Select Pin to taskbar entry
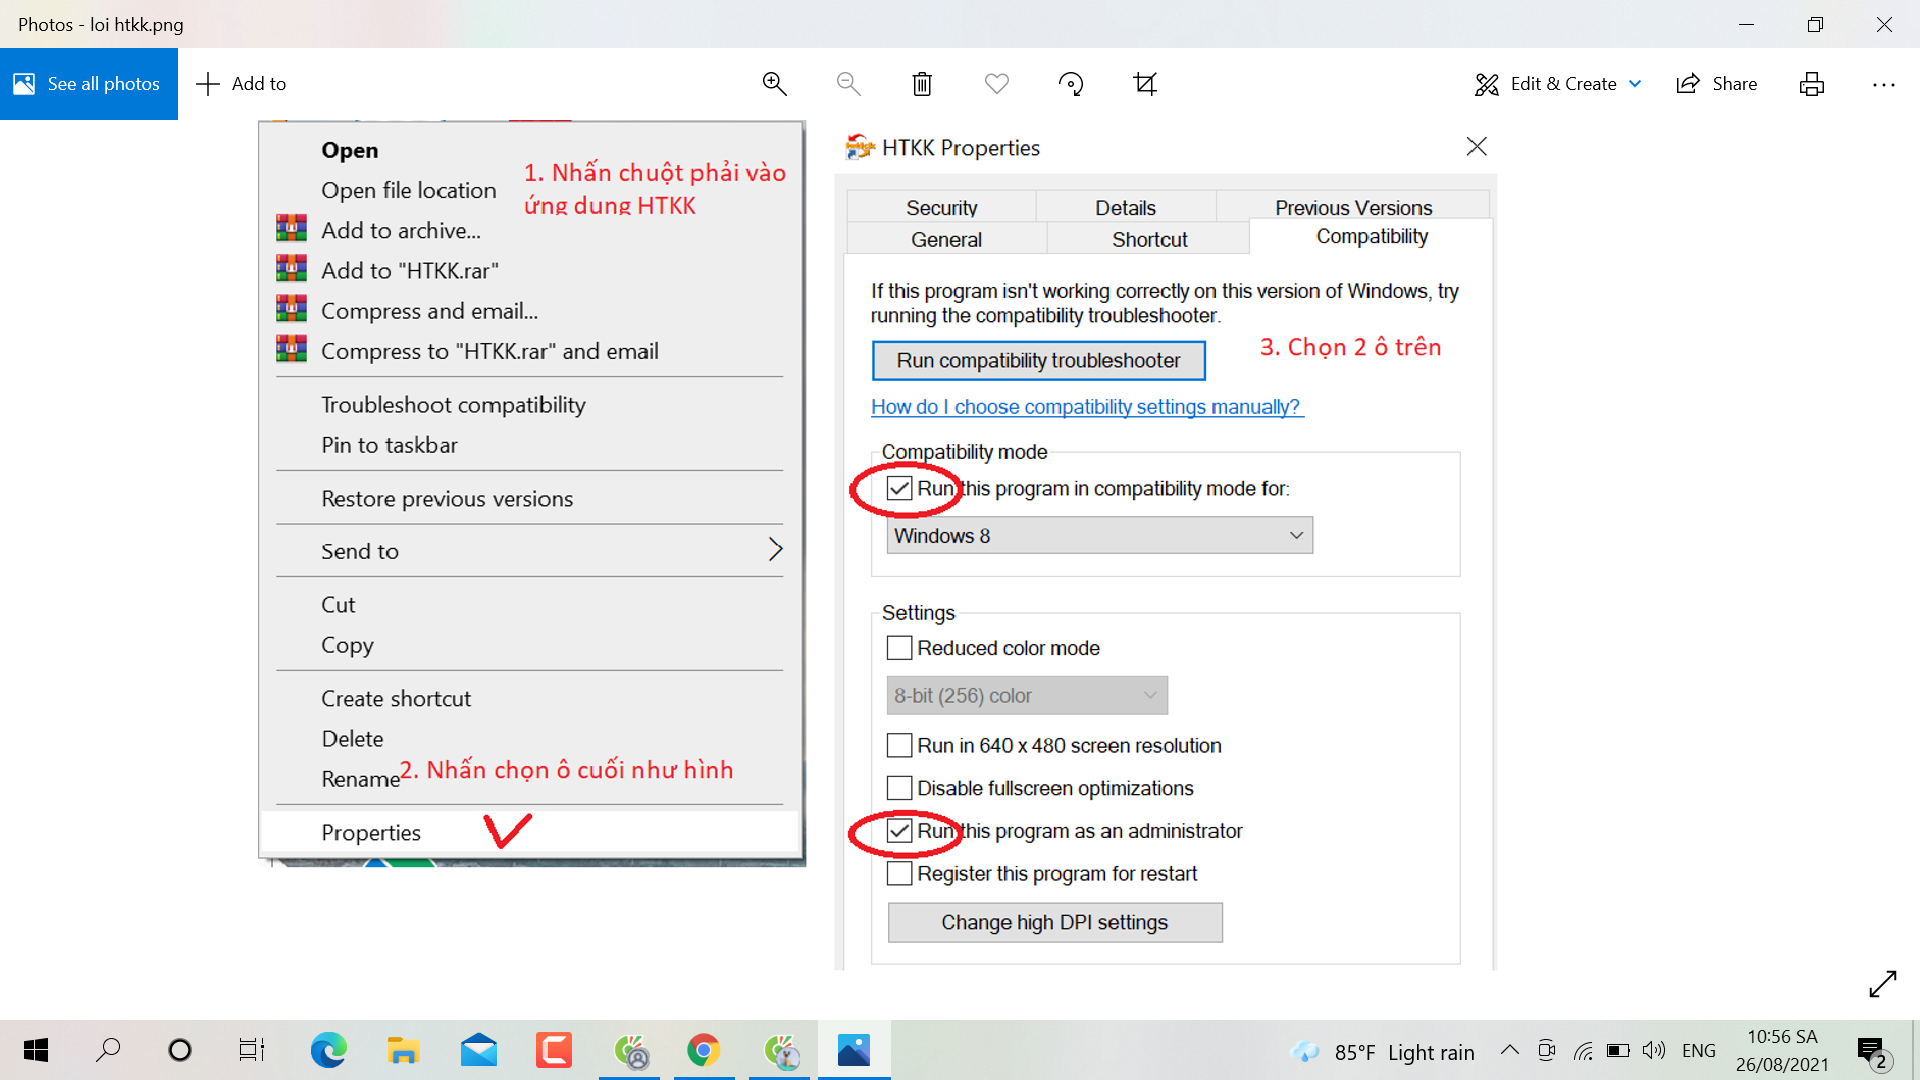Screen dimensions: 1920x1080 (389, 445)
